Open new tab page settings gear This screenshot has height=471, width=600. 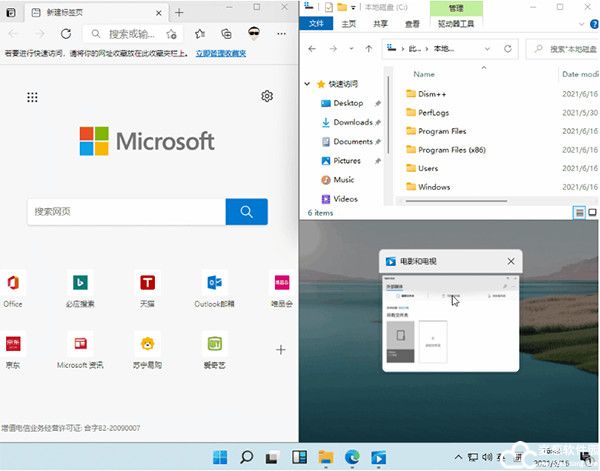coord(267,96)
